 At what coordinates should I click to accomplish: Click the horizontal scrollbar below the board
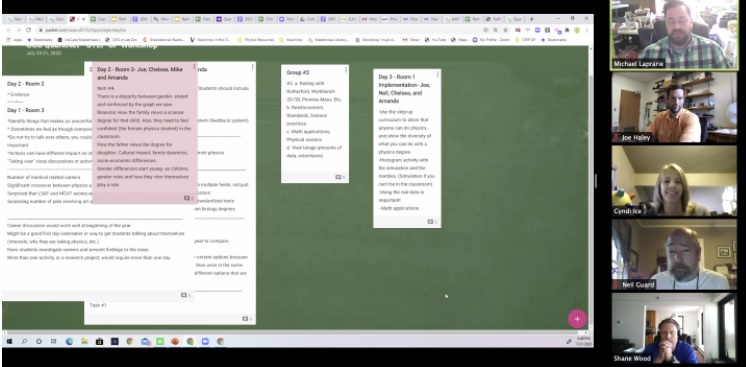click(295, 331)
